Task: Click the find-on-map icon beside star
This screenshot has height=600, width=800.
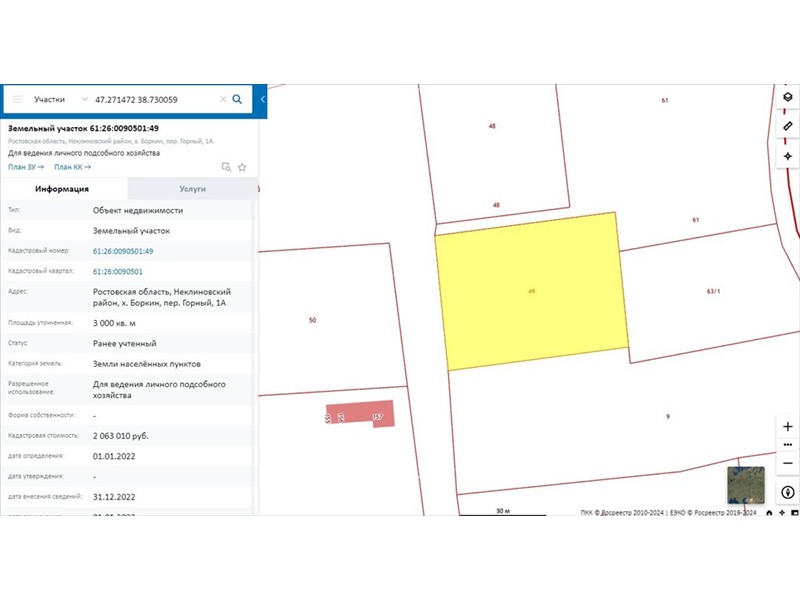Action: (226, 167)
